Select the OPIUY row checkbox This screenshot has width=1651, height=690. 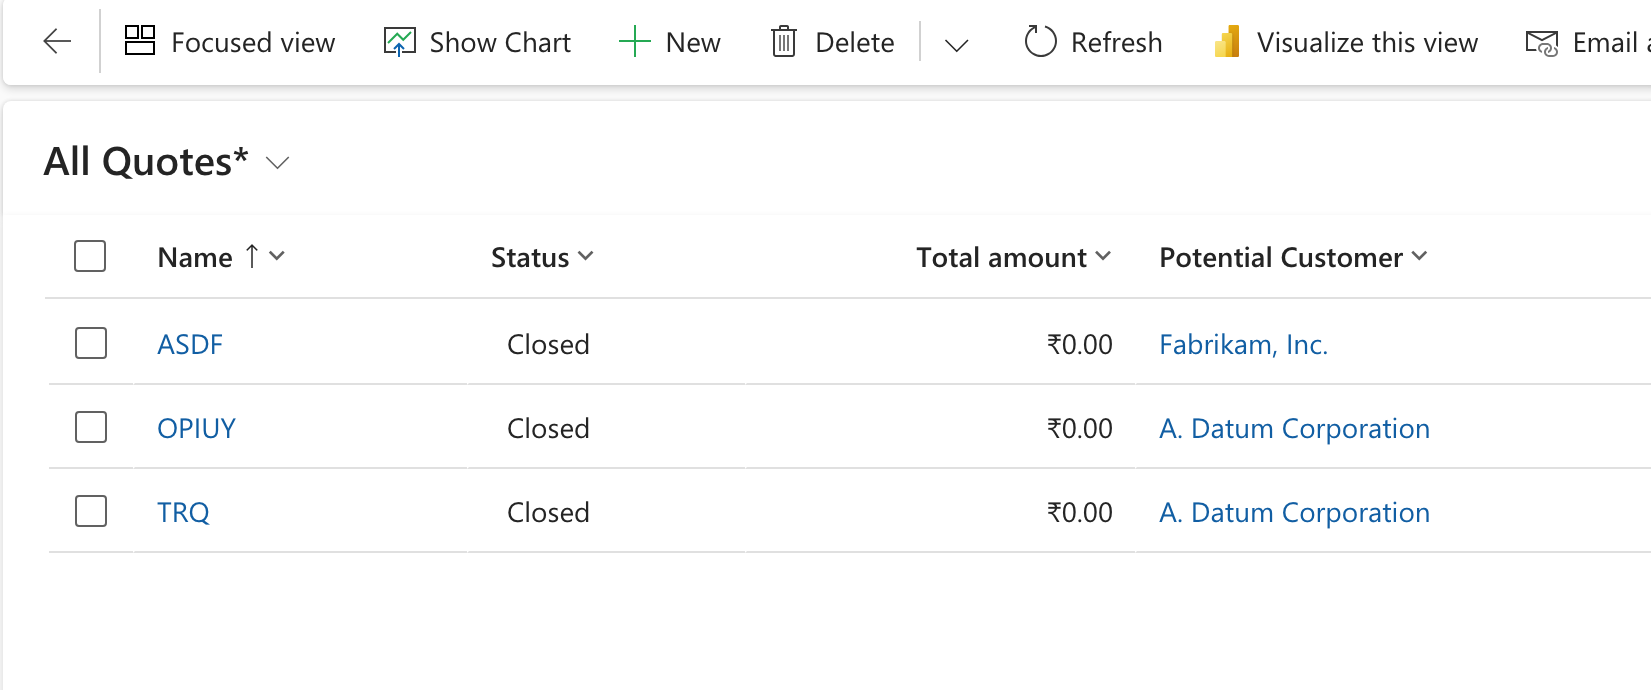click(91, 427)
